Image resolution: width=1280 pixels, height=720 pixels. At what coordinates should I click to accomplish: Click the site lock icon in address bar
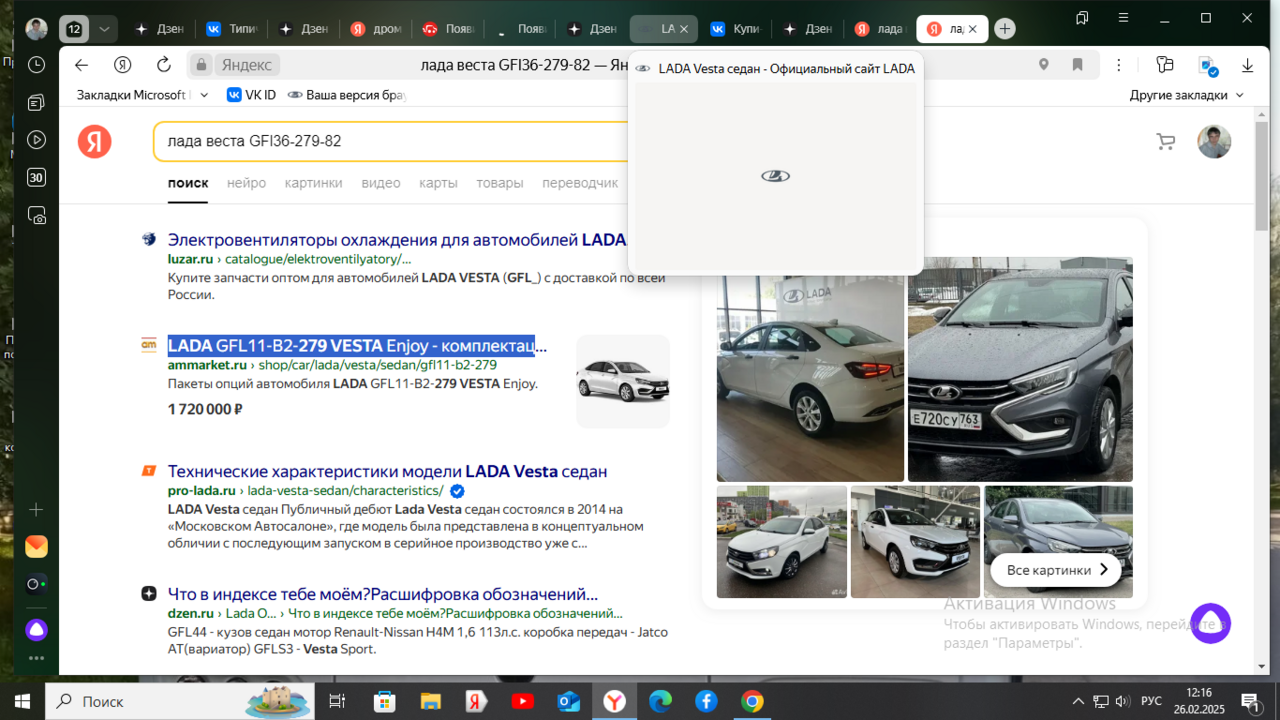[x=202, y=65]
